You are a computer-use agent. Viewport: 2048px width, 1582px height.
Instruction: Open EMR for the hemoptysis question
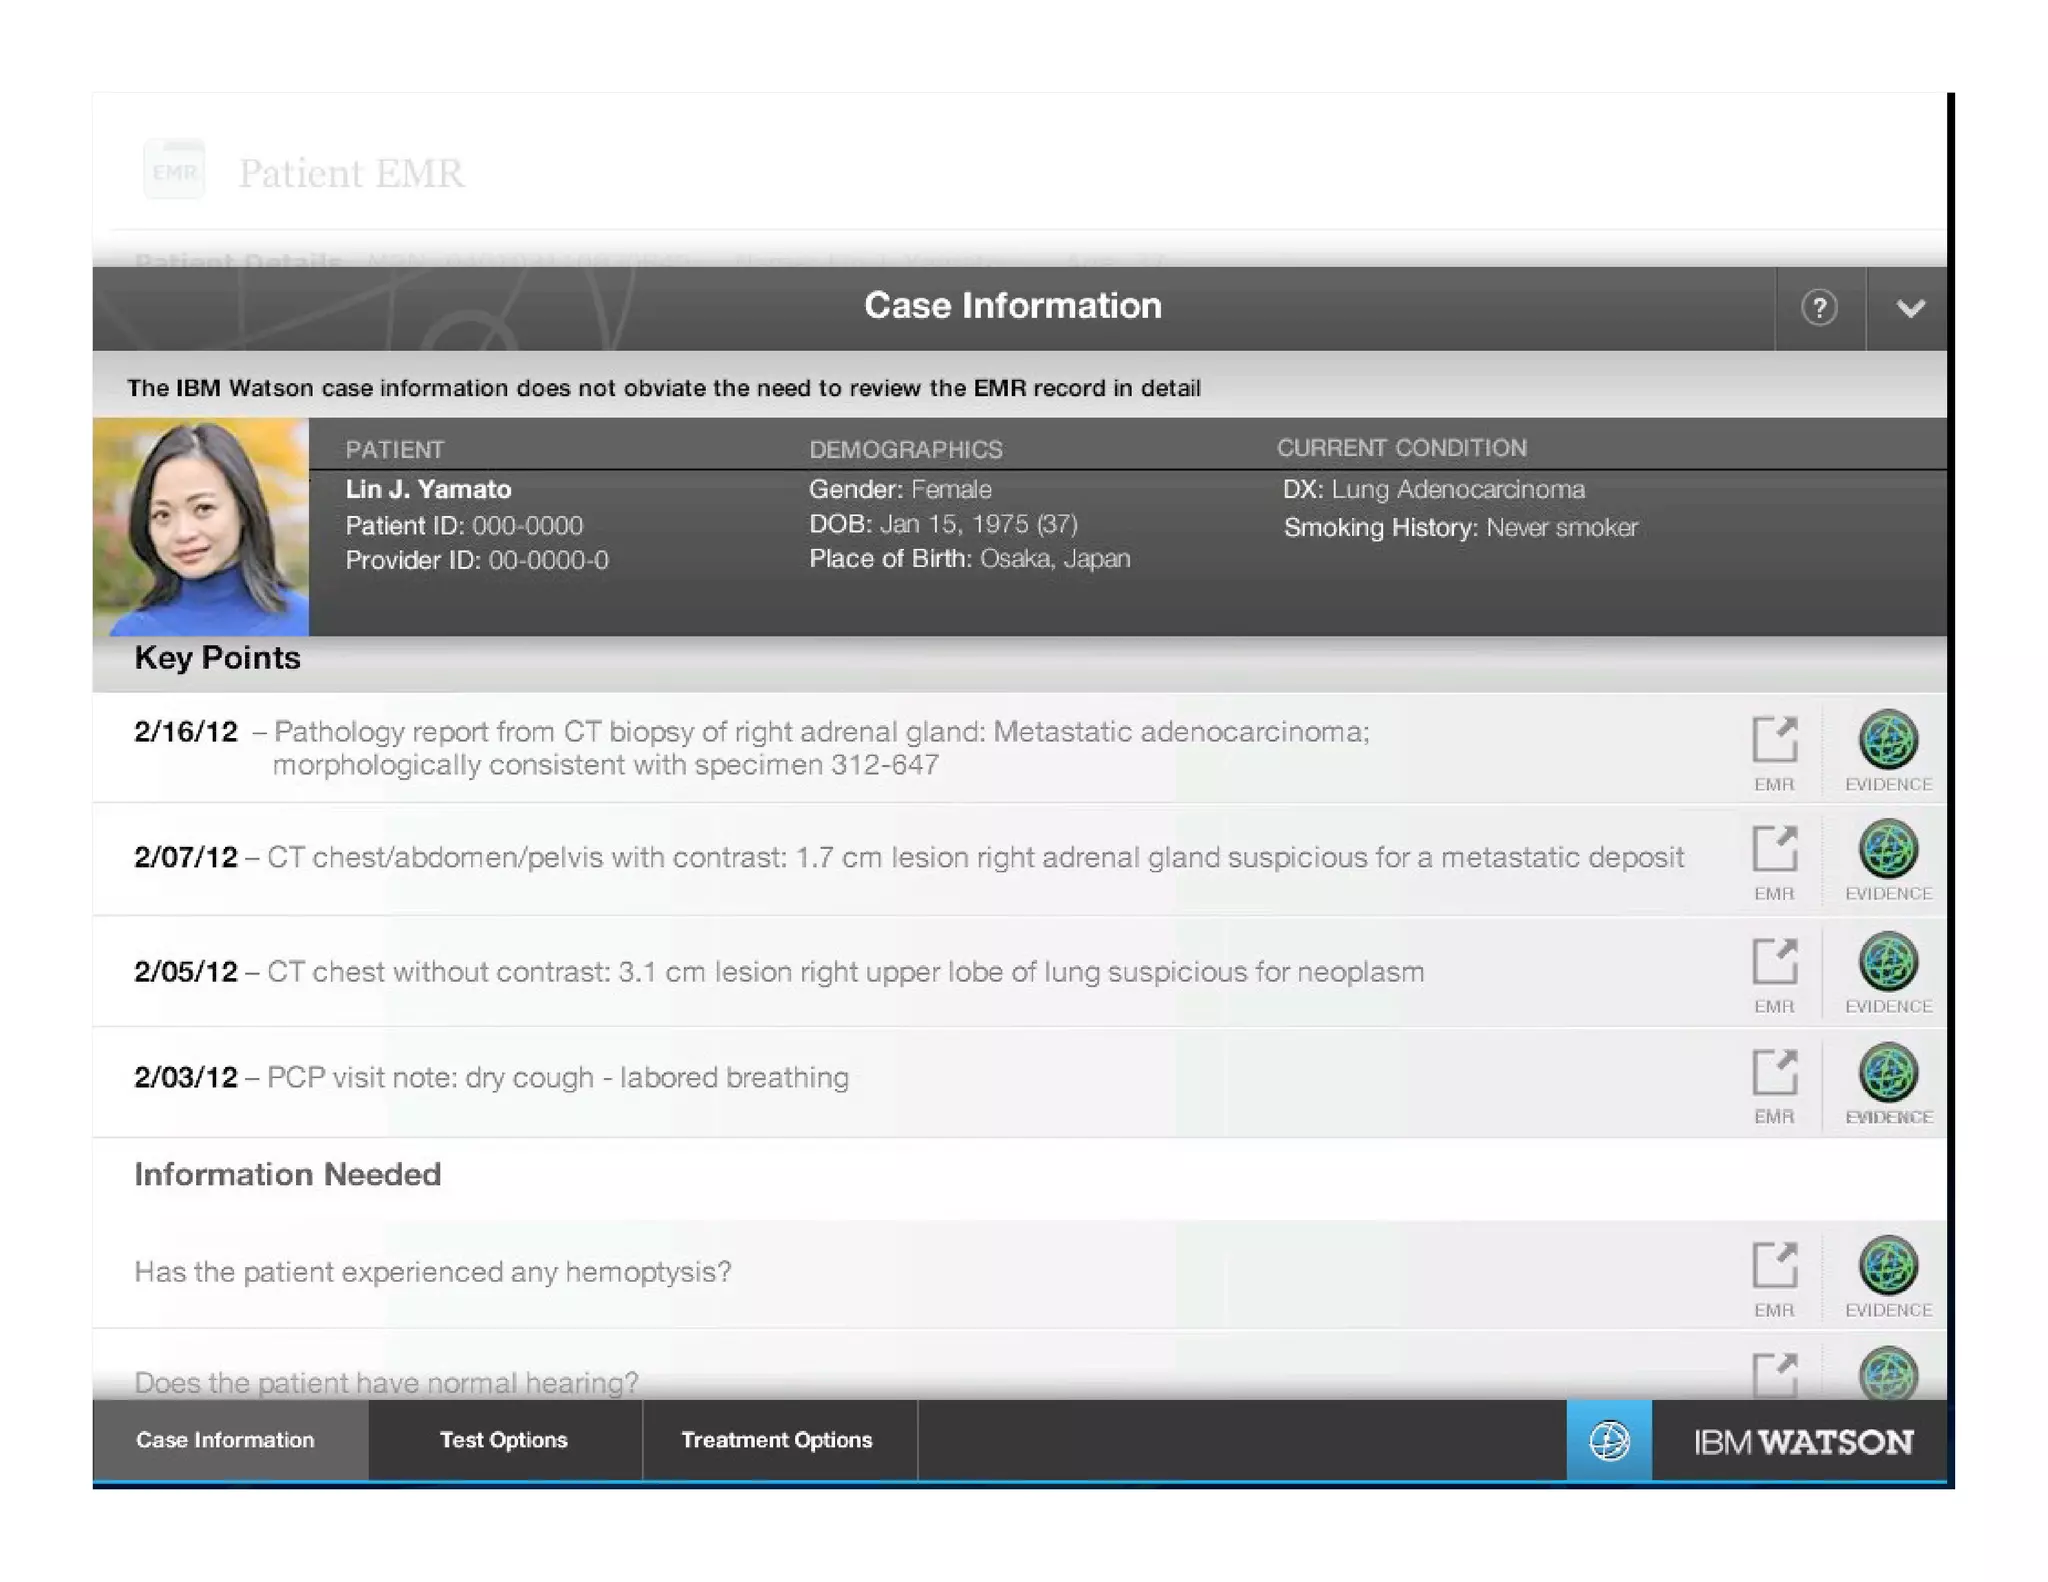1774,1279
